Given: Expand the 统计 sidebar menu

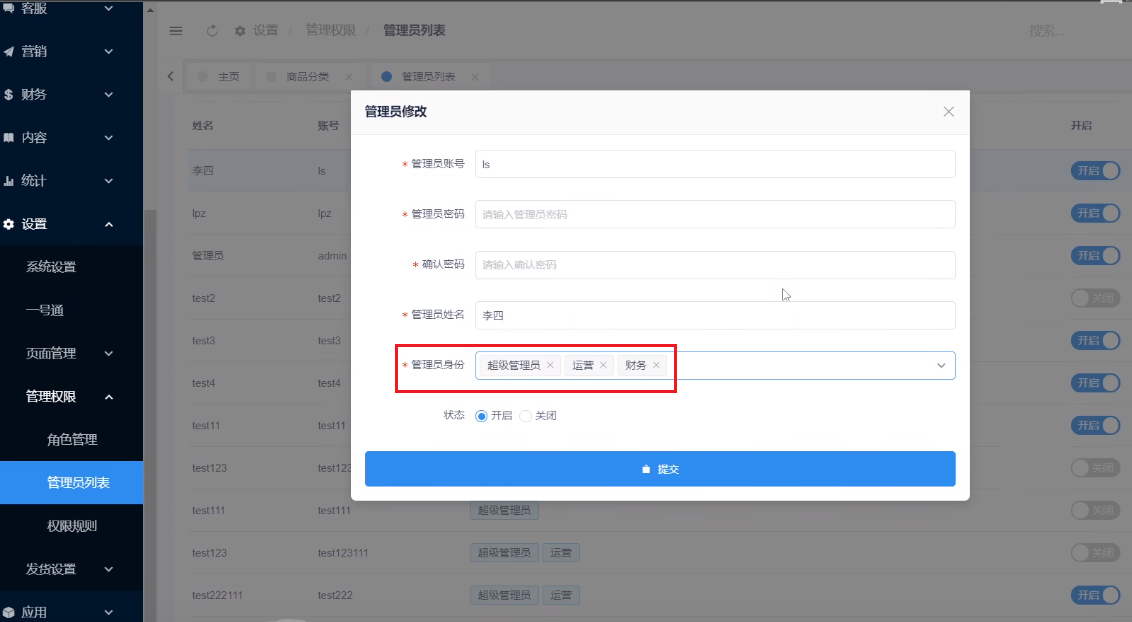Looking at the screenshot, I should [x=109, y=181].
